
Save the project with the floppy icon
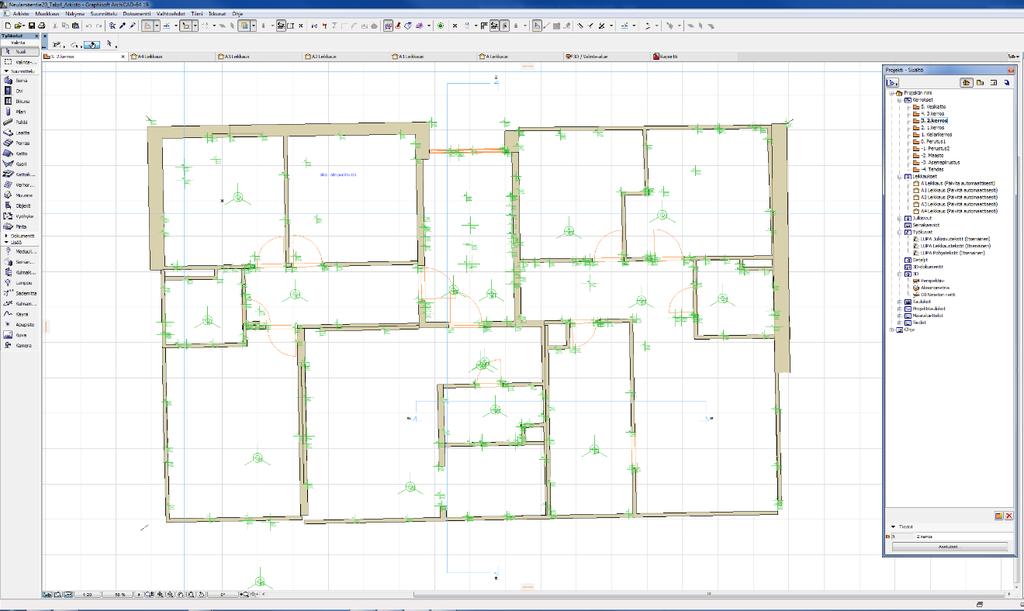point(31,26)
